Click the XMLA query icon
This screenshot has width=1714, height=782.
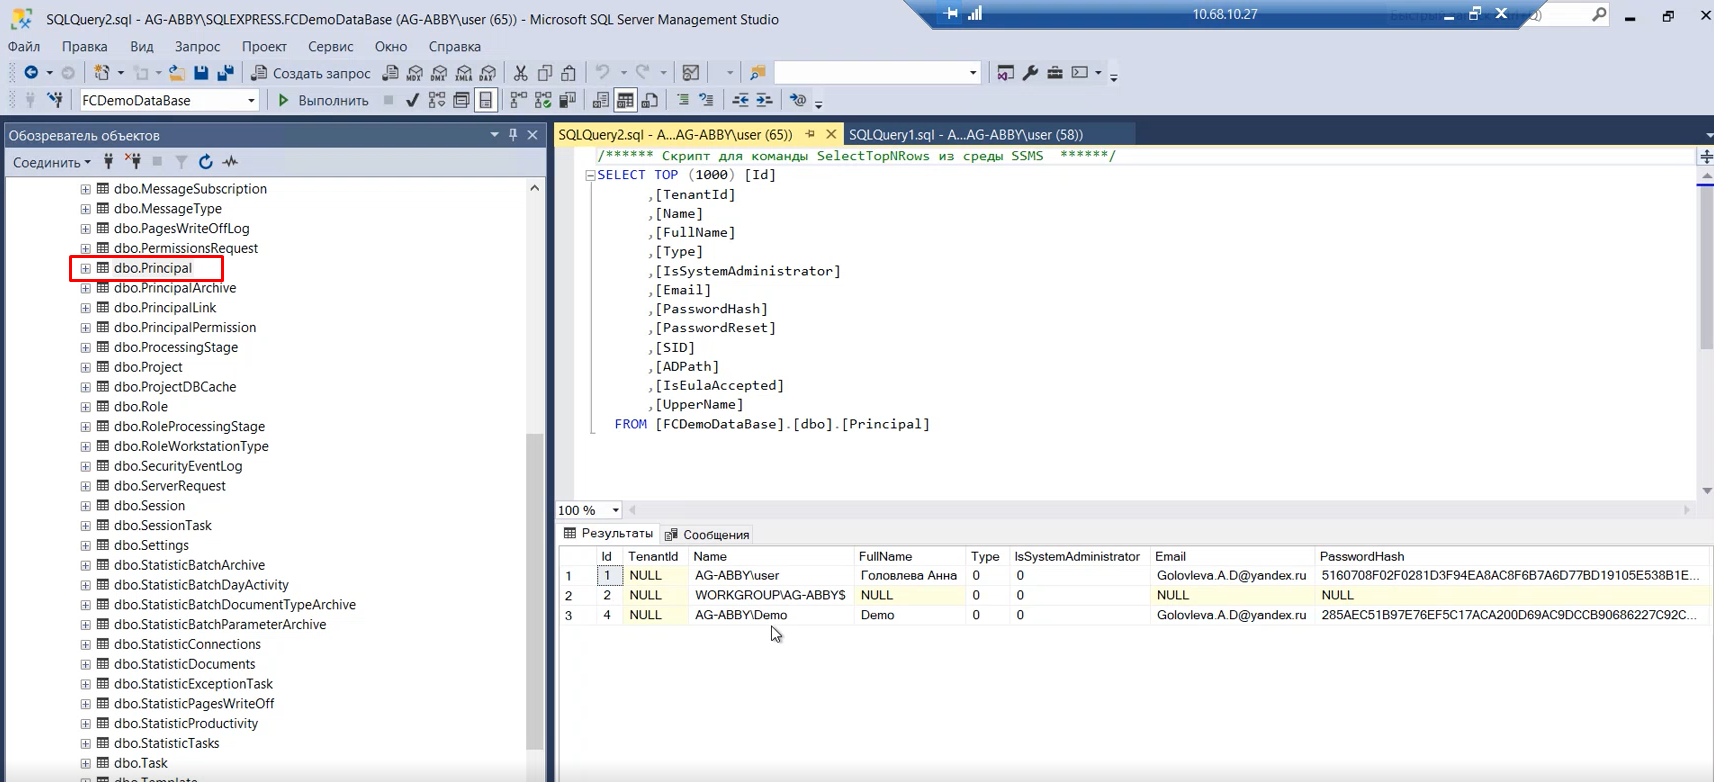point(463,72)
